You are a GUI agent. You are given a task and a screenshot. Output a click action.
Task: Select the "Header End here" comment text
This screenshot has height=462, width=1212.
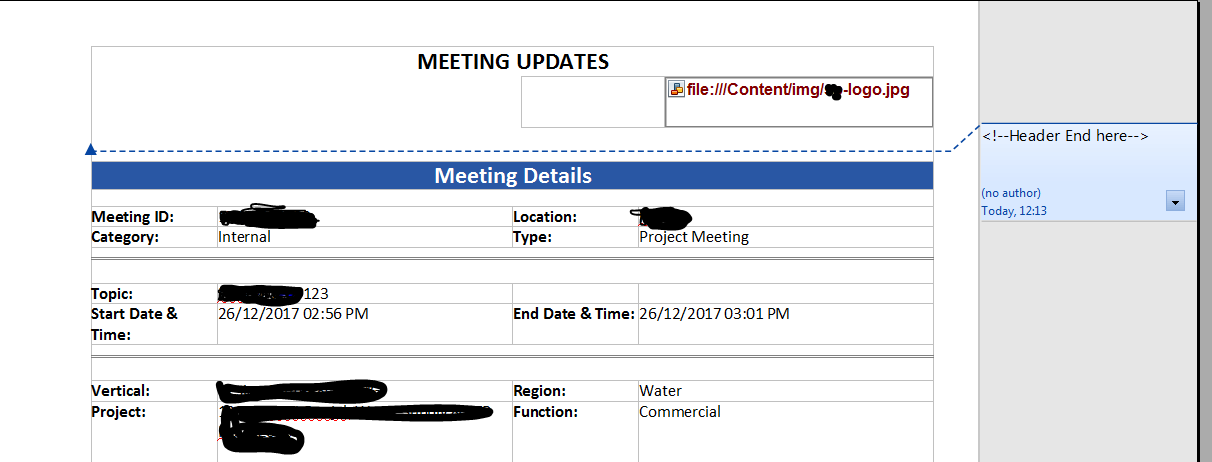[1065, 136]
